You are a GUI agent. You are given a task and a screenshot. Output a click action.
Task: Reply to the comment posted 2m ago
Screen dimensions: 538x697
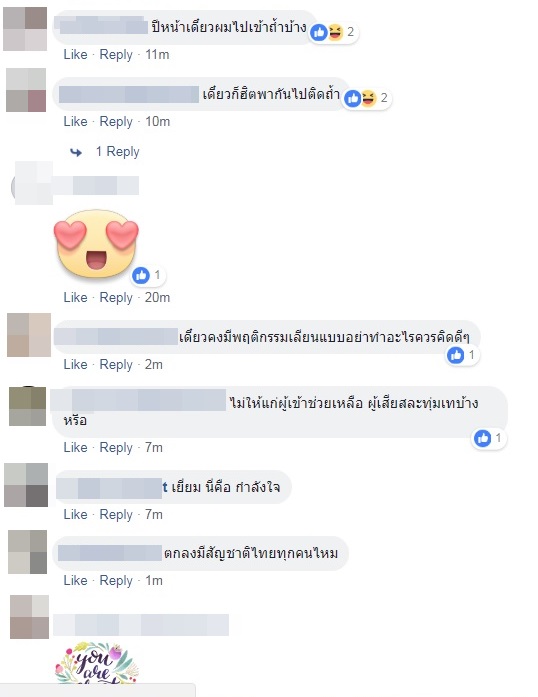pos(116,365)
